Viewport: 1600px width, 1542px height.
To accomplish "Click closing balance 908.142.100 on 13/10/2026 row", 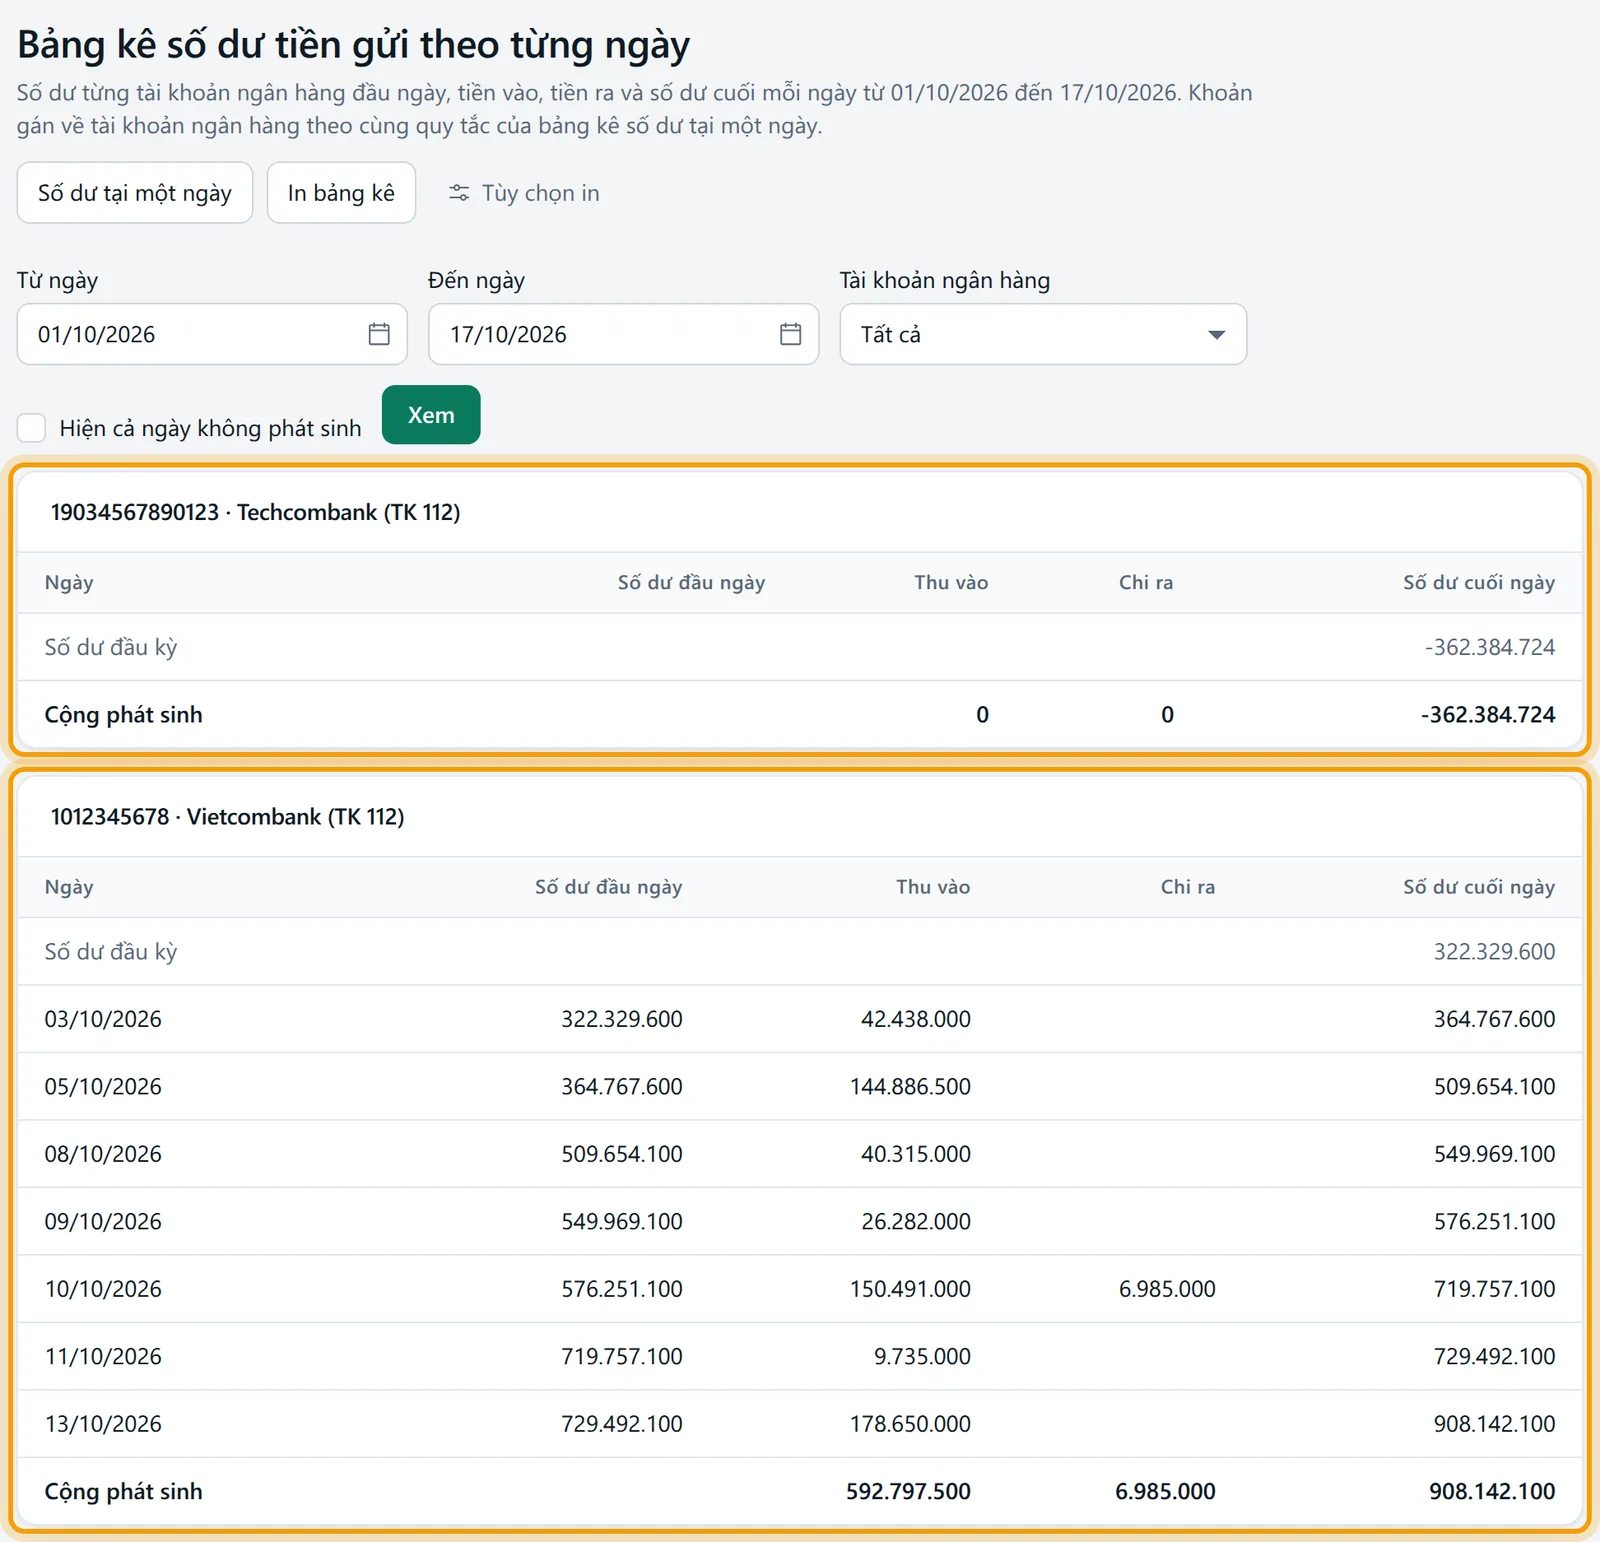I will tap(1494, 1424).
